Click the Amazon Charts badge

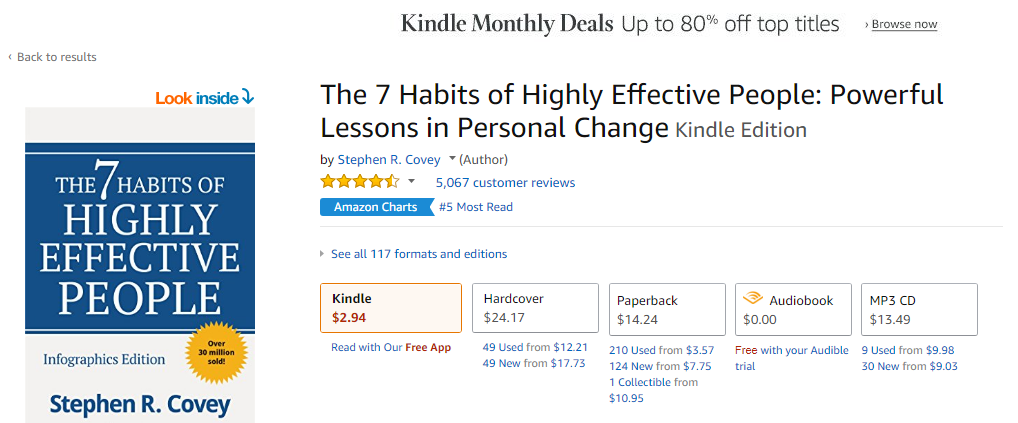coord(375,207)
